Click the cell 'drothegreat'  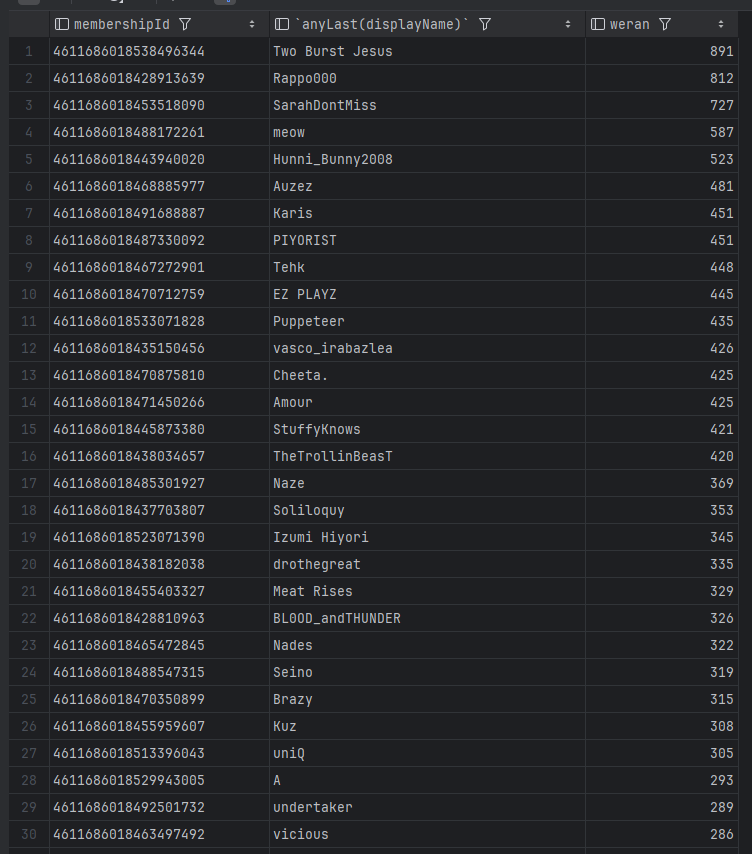[427, 564]
